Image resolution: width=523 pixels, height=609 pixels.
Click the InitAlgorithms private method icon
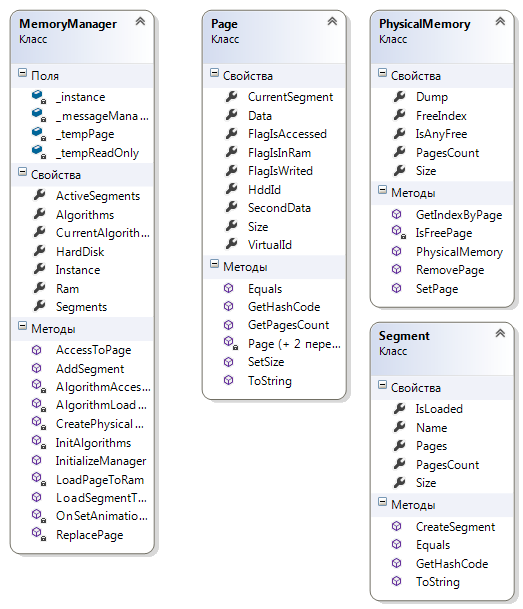(x=38, y=442)
